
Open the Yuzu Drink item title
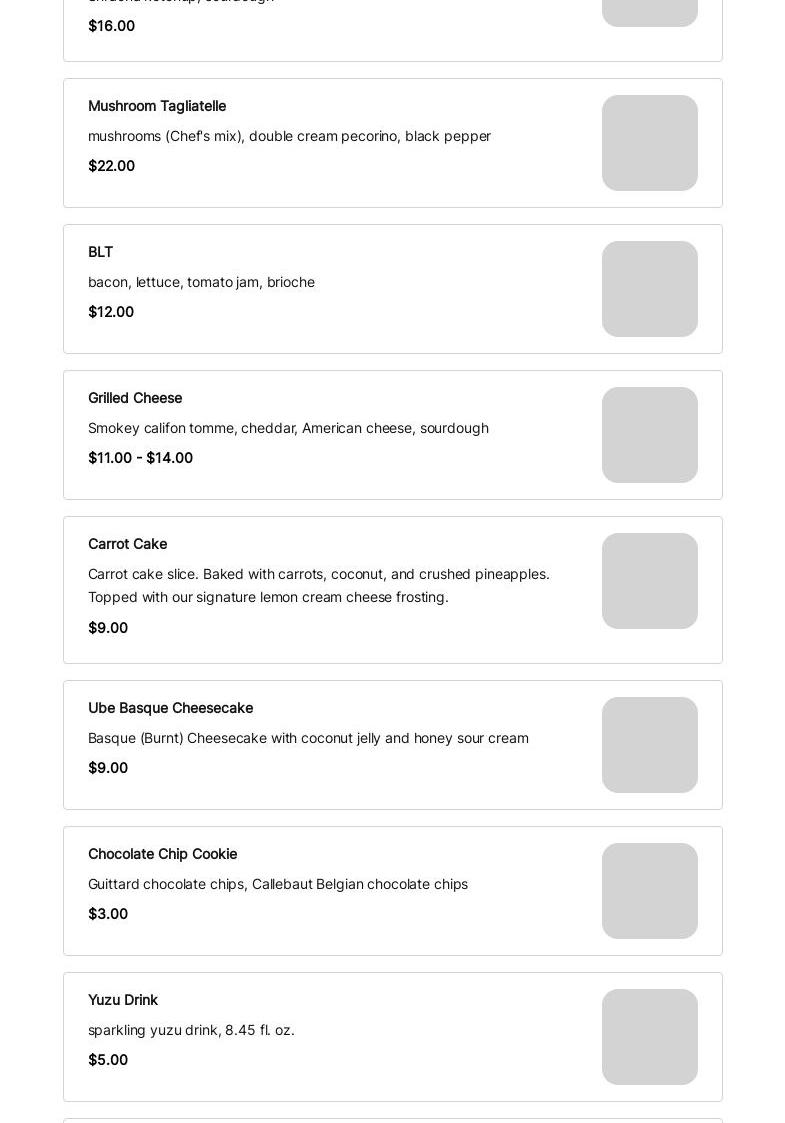tap(123, 1000)
